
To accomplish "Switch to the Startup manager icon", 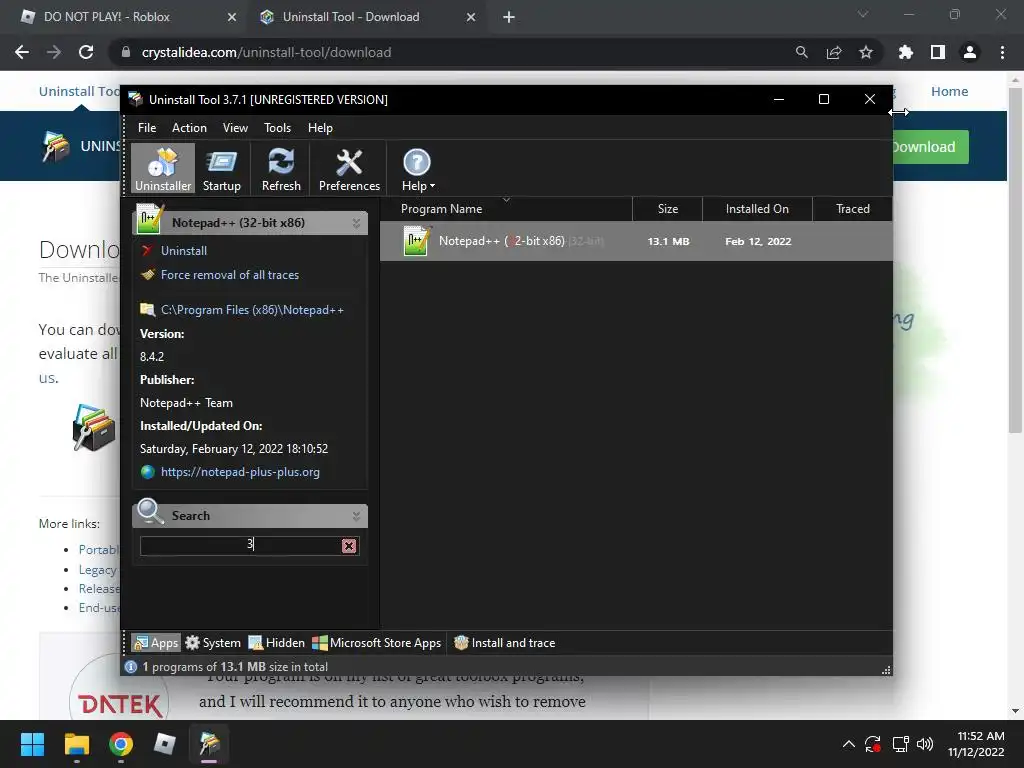I will [x=221, y=169].
